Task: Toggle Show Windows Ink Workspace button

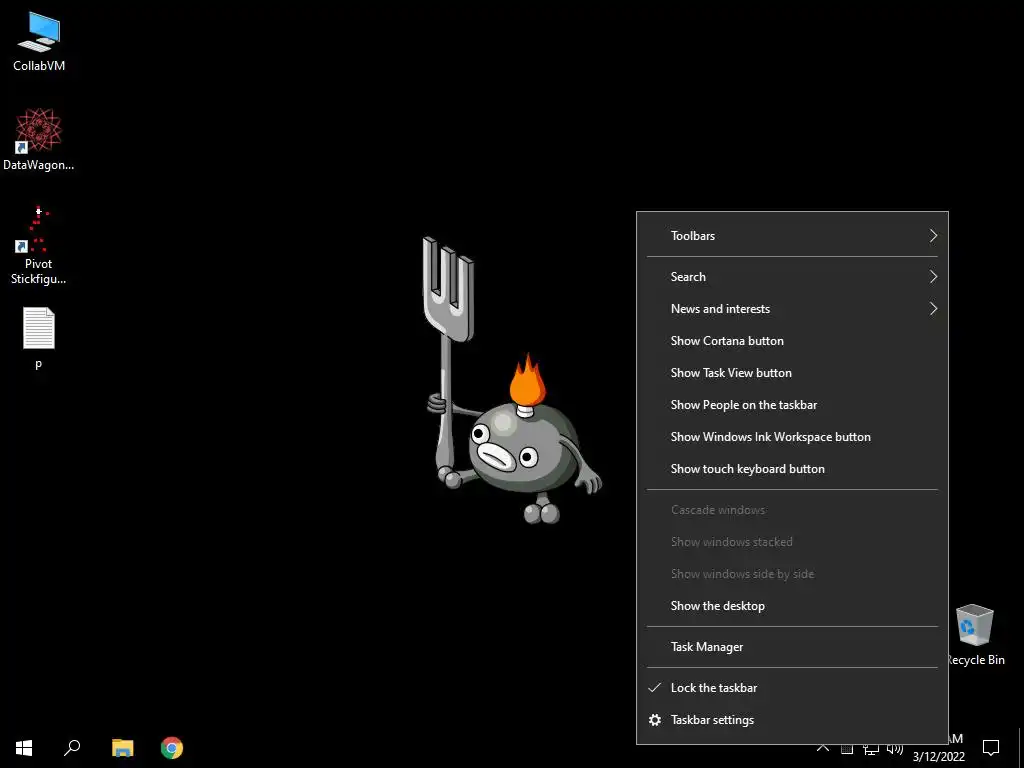Action: (x=792, y=437)
